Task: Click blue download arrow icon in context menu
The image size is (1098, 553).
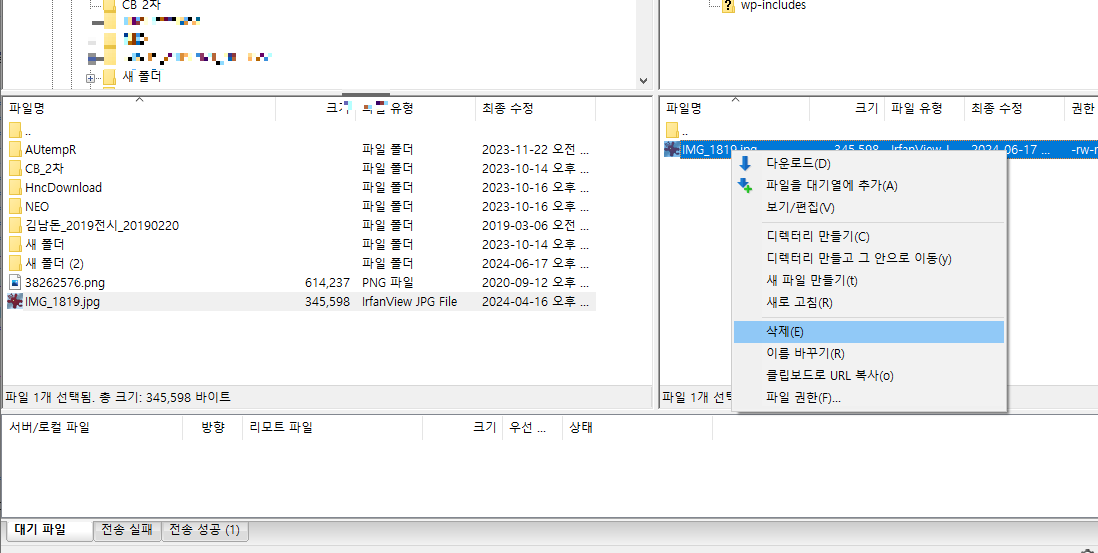Action: tap(745, 164)
